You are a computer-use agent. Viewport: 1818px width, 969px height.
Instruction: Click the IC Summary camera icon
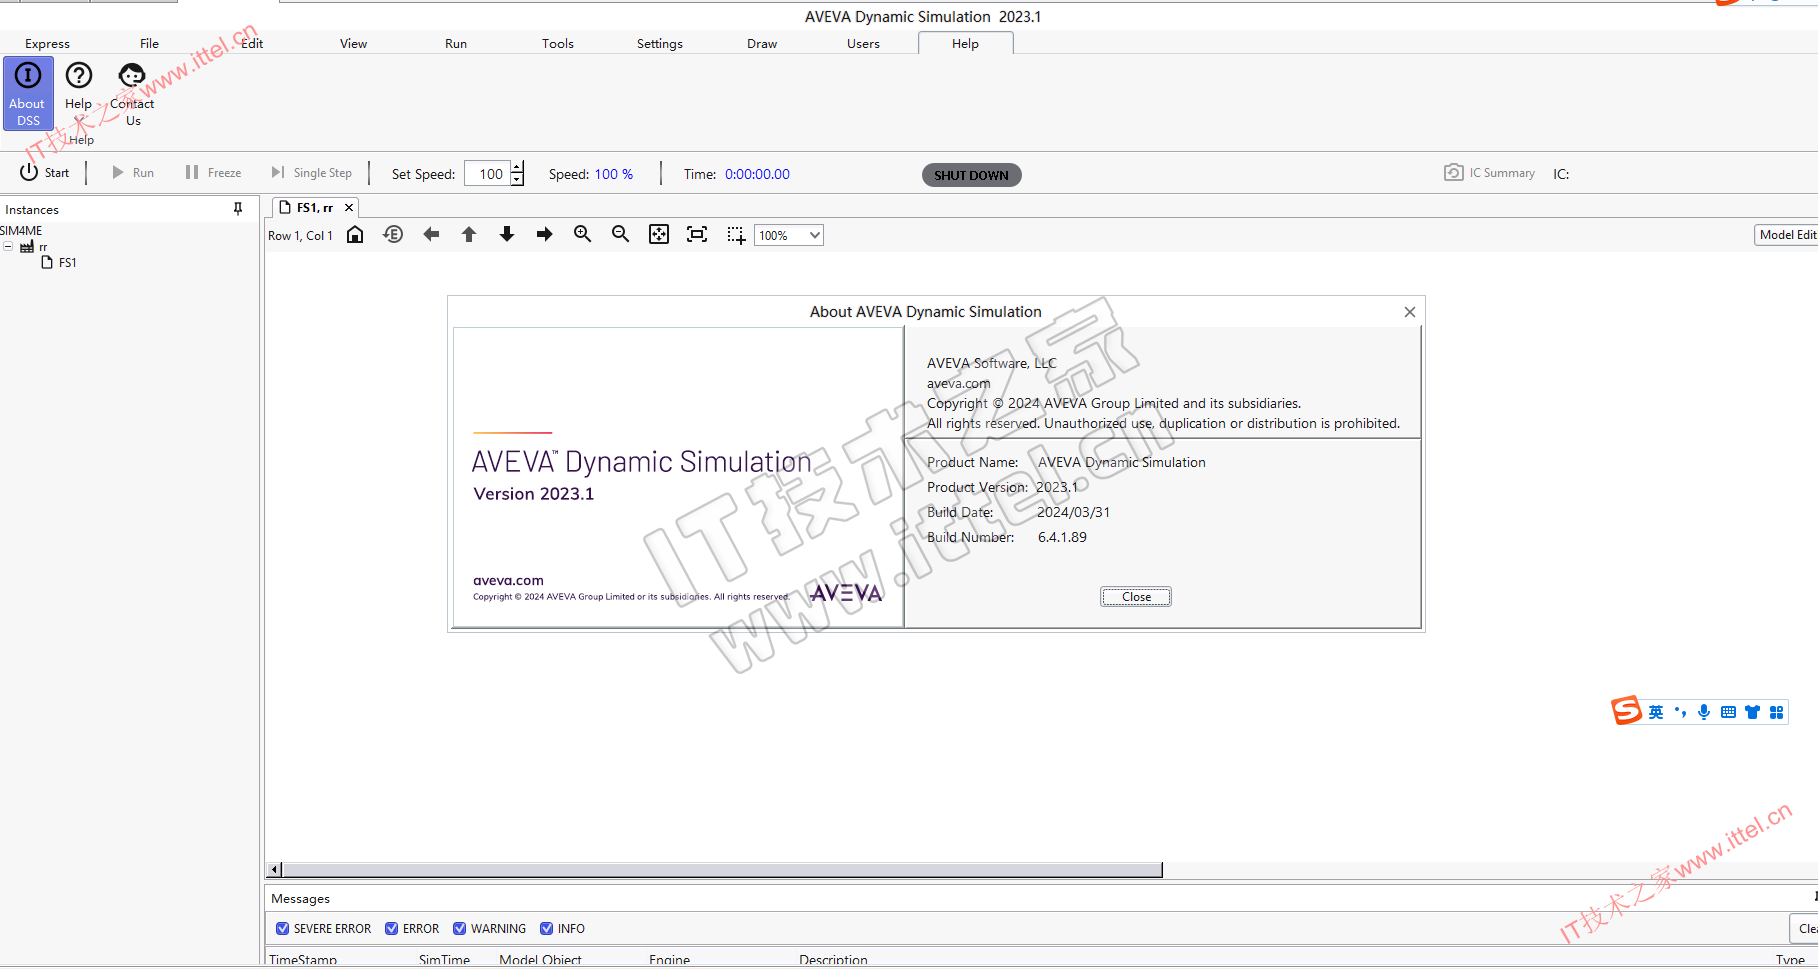point(1453,172)
